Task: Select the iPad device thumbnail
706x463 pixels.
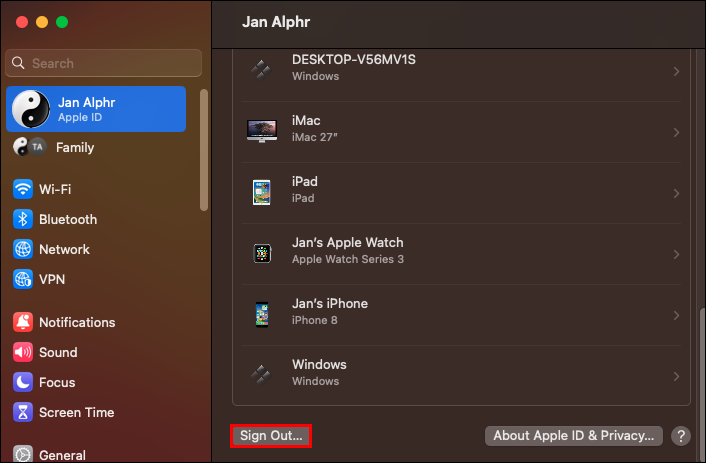Action: pos(261,193)
